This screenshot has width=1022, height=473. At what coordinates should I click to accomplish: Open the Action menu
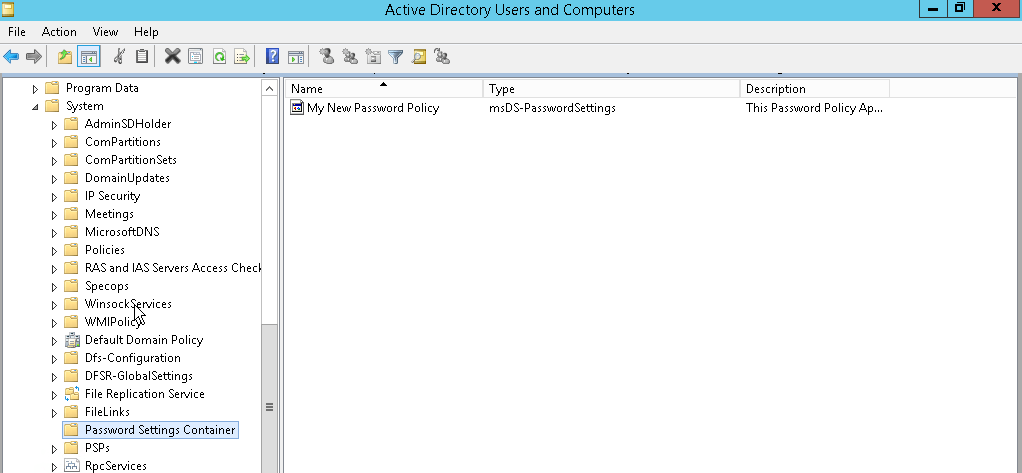[x=59, y=32]
